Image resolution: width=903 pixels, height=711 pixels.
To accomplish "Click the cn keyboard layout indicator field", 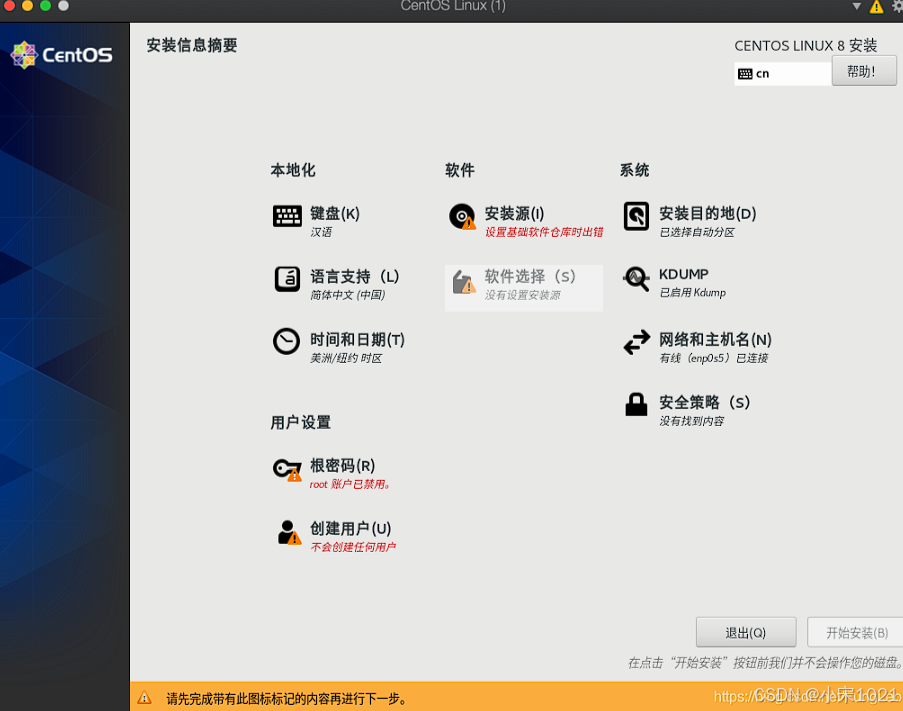I will pos(783,74).
